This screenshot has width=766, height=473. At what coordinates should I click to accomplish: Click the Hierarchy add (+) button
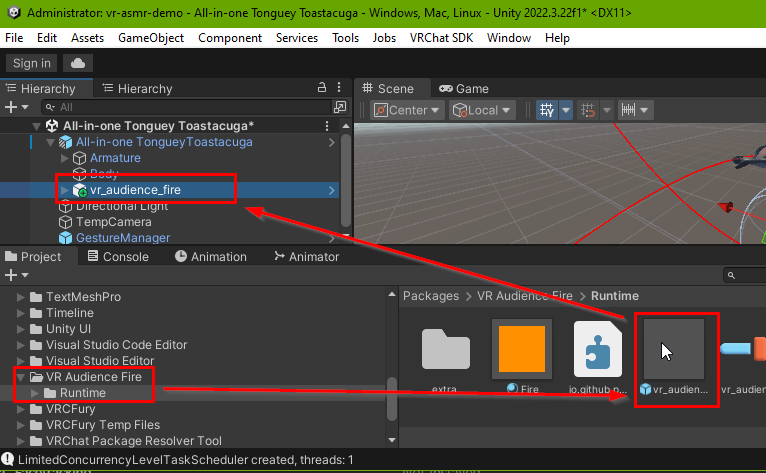tap(10, 107)
